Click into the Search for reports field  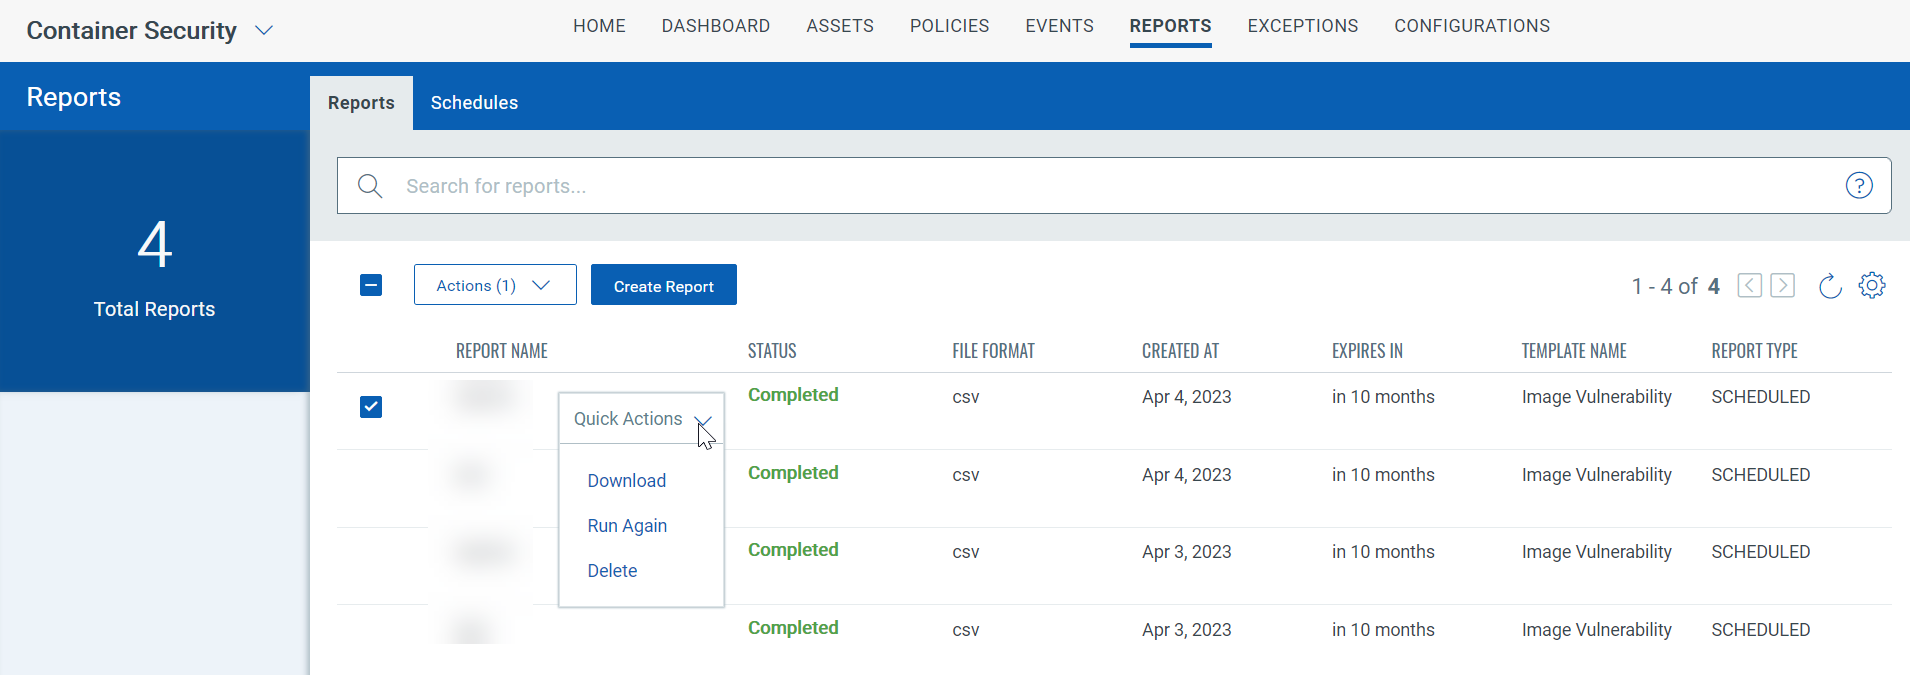tap(1100, 186)
